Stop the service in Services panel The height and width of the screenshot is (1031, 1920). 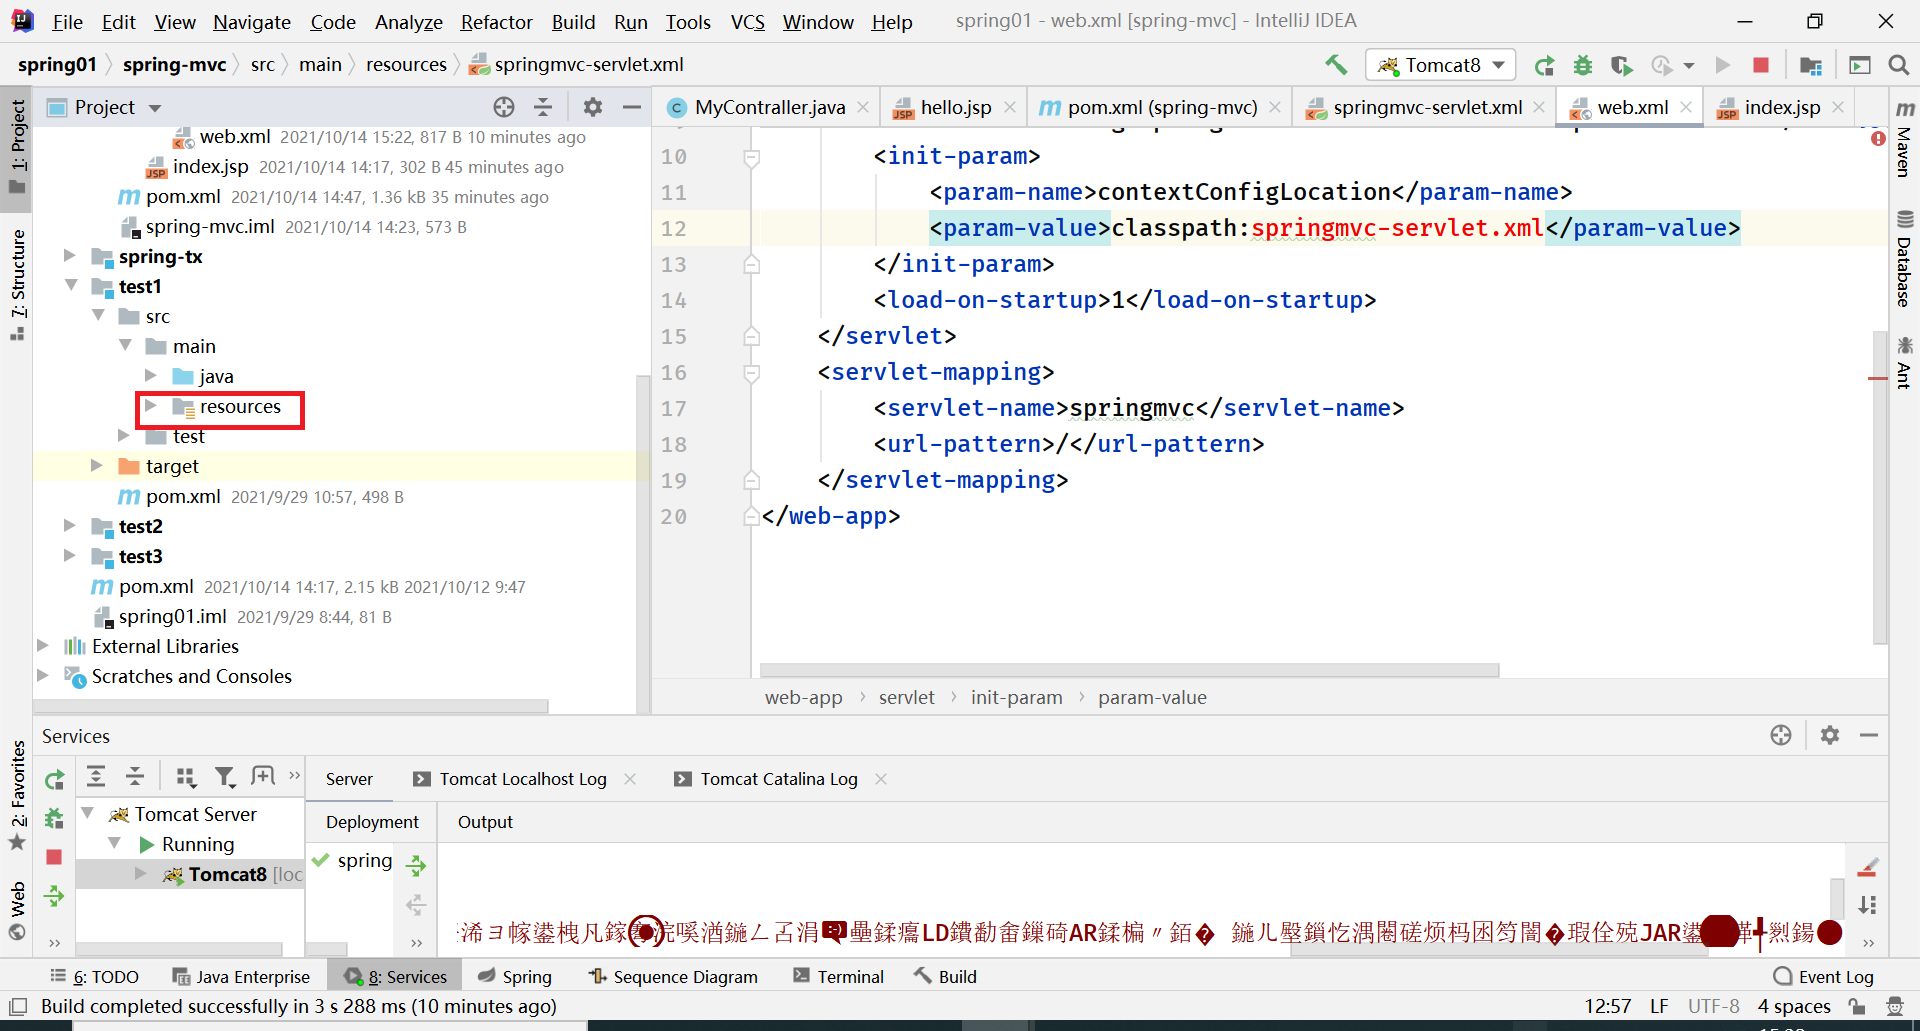(x=54, y=857)
